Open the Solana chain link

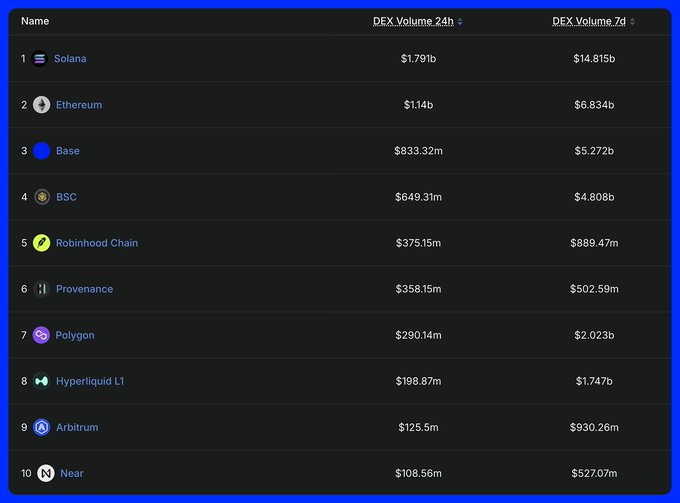click(x=70, y=59)
